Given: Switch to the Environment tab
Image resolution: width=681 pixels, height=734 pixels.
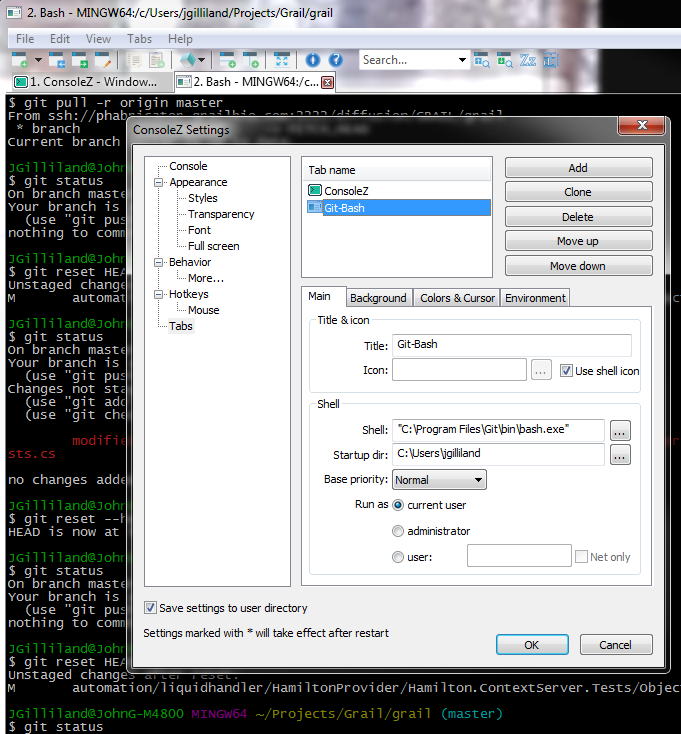Looking at the screenshot, I should click(x=535, y=298).
